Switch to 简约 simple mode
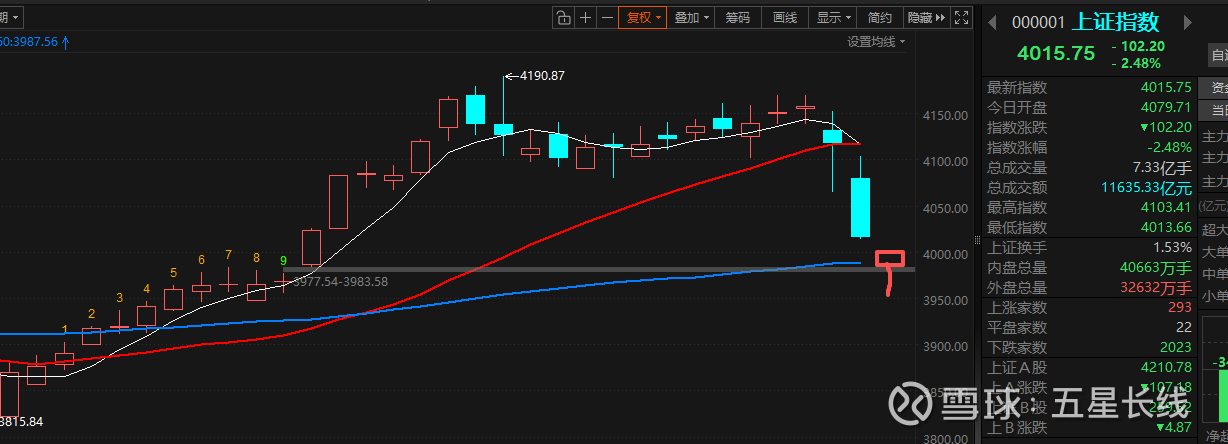 coord(880,17)
